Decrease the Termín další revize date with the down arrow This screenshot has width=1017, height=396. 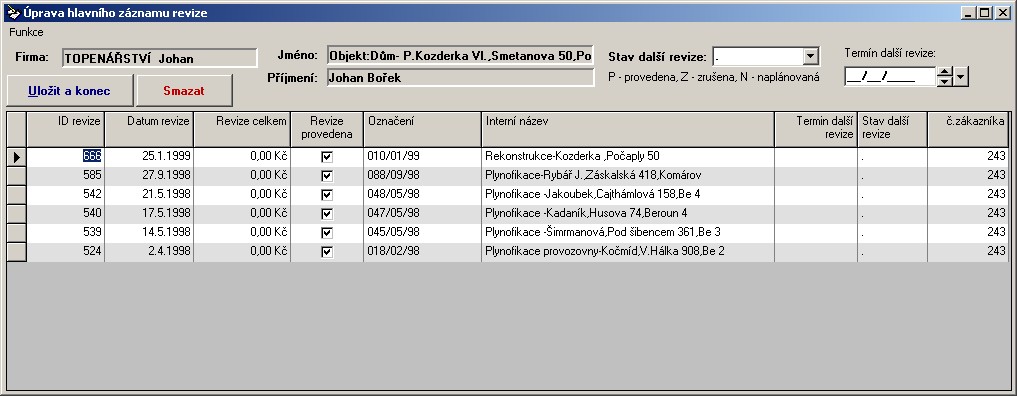[x=945, y=81]
